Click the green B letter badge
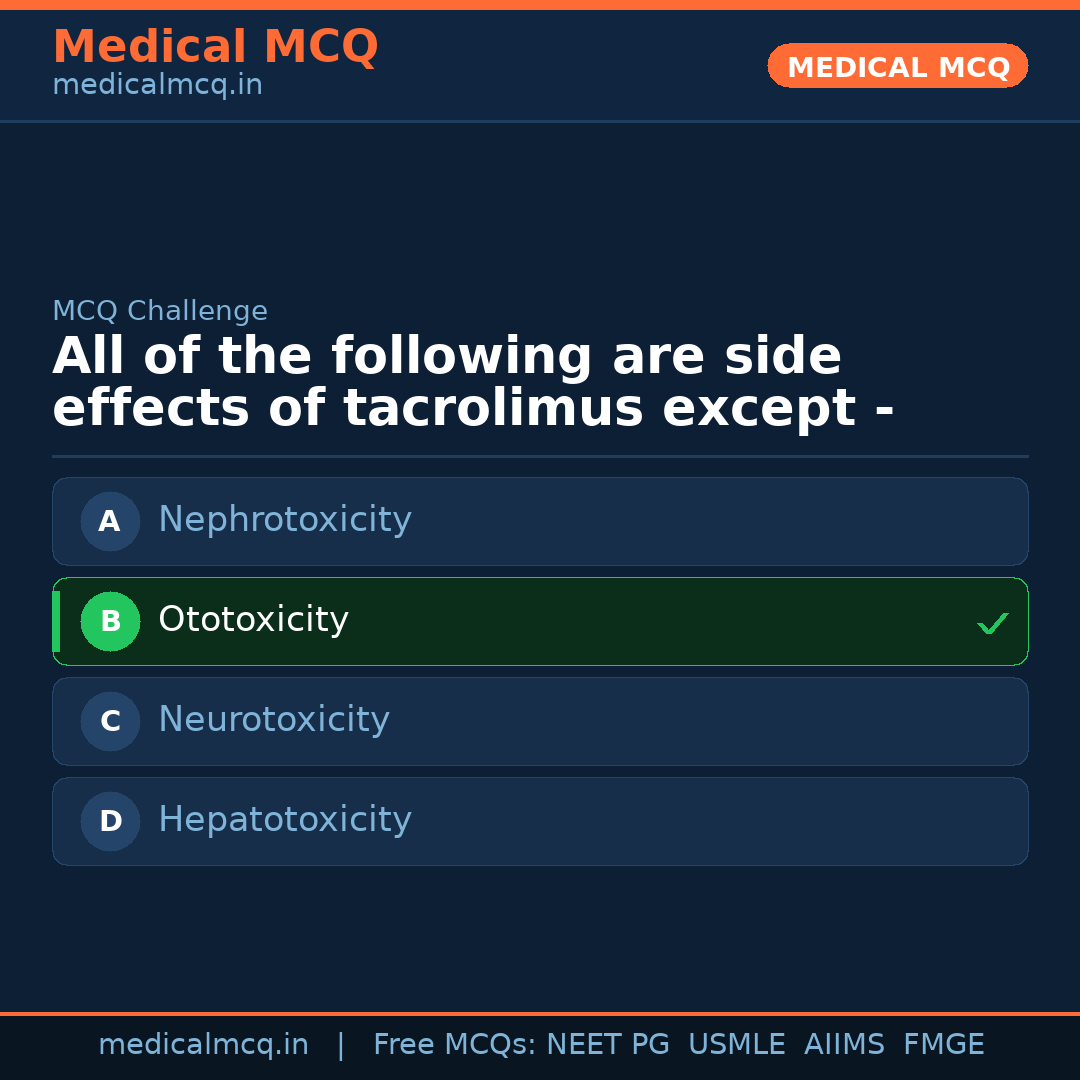Viewport: 1080px width, 1080px height. tap(110, 621)
